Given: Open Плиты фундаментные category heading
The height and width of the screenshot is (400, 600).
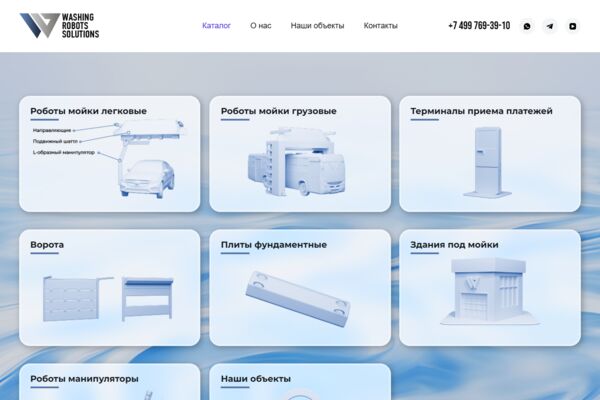Looking at the screenshot, I should [274, 245].
